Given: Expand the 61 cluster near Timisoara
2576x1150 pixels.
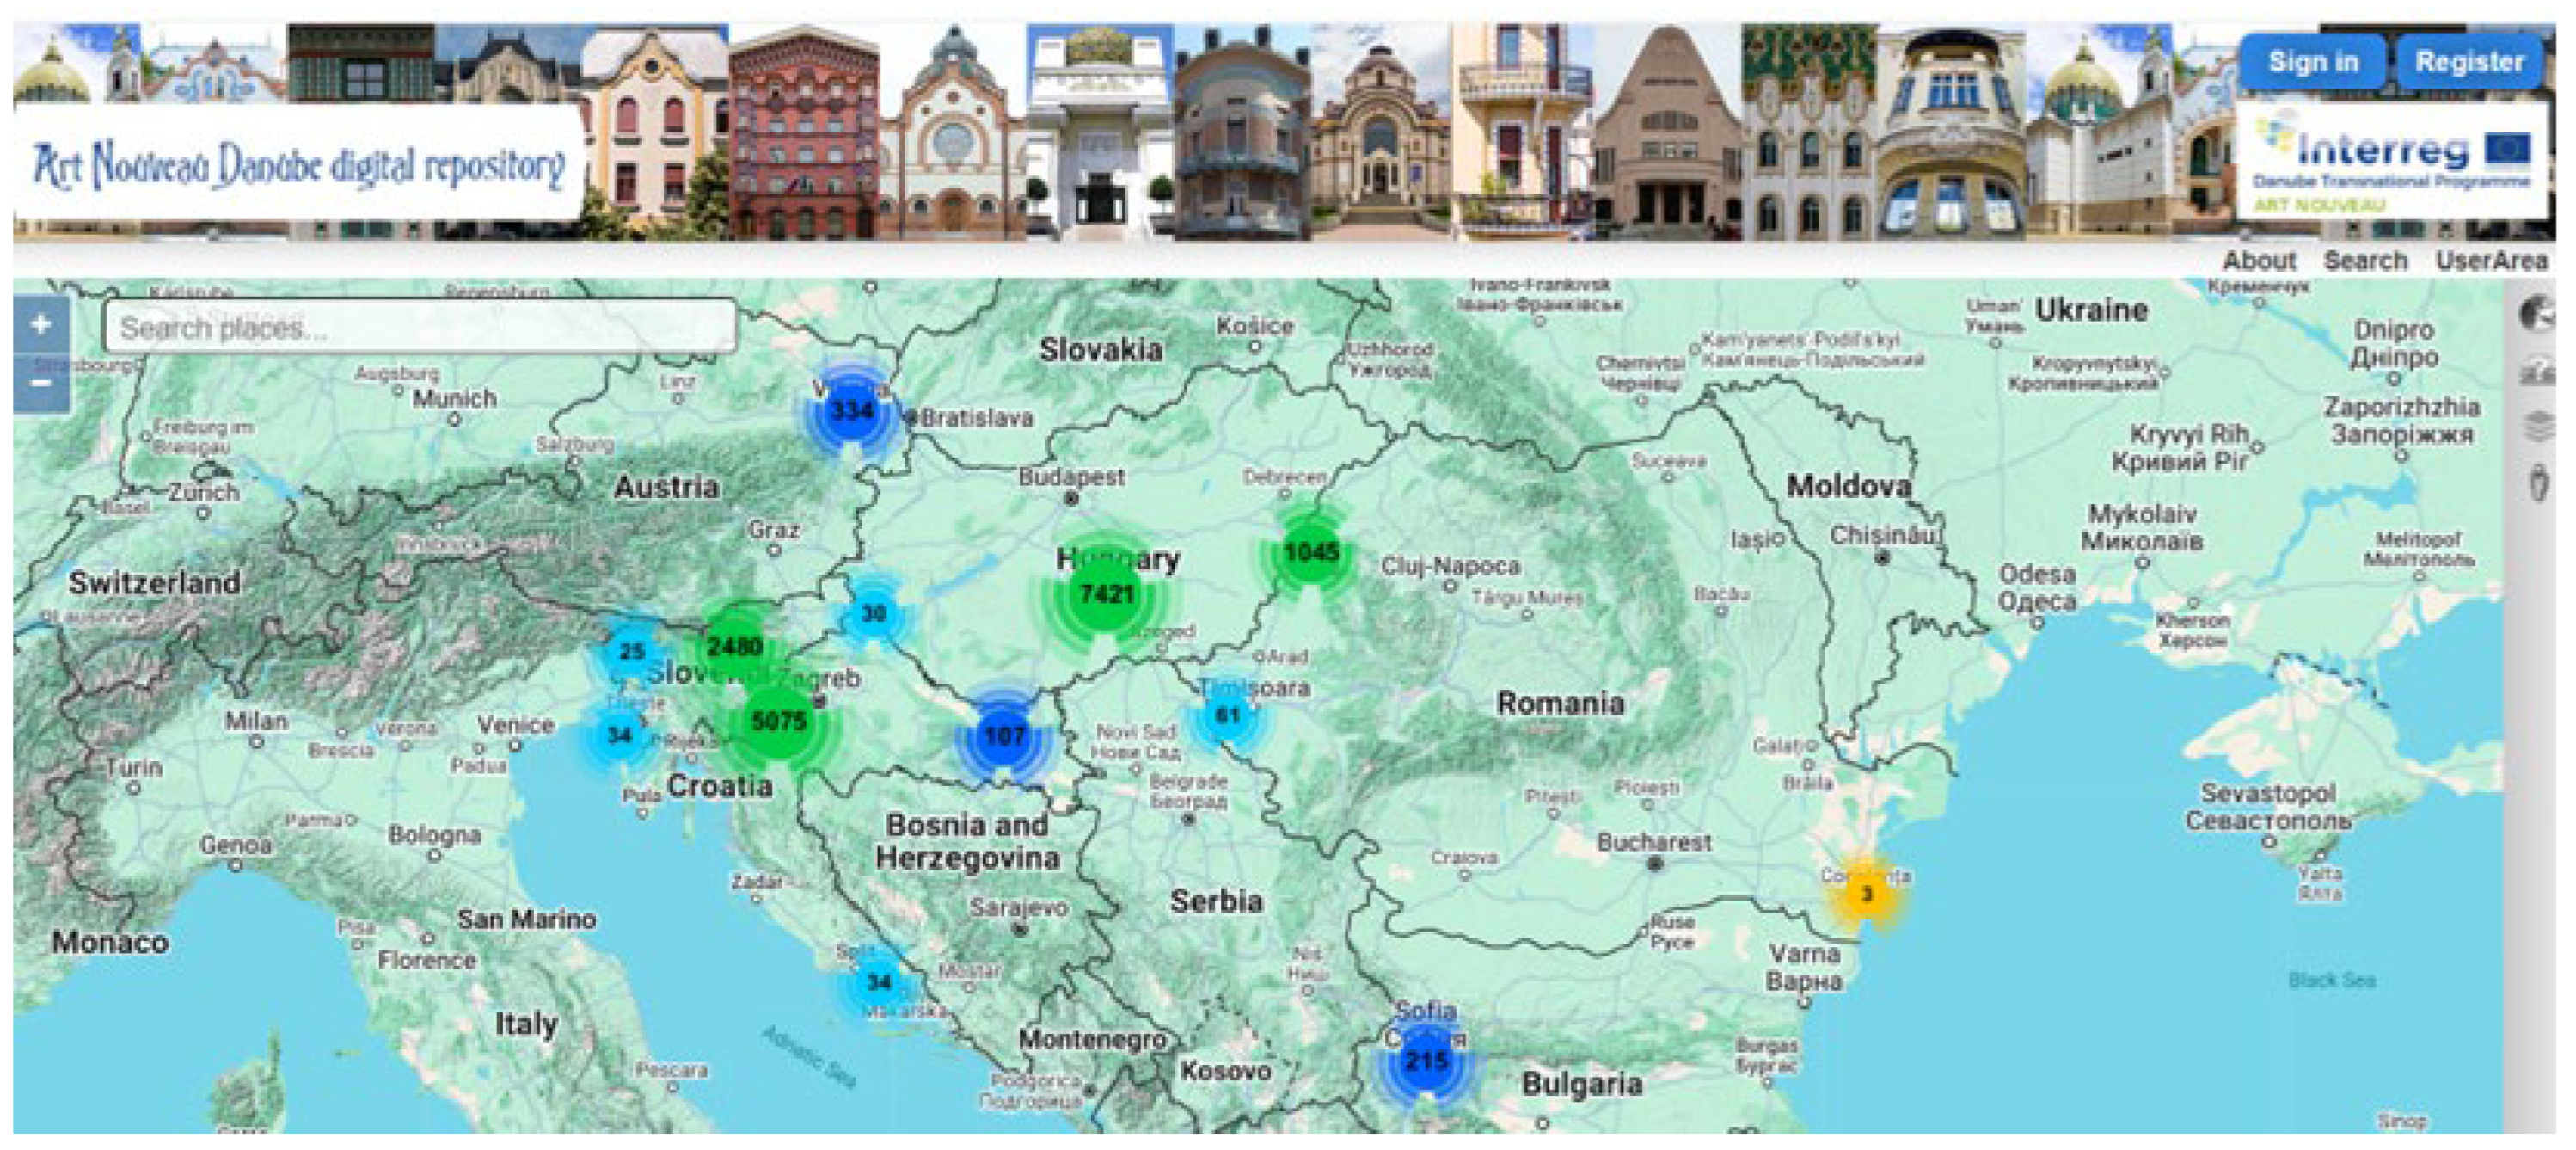Looking at the screenshot, I should 1227,715.
